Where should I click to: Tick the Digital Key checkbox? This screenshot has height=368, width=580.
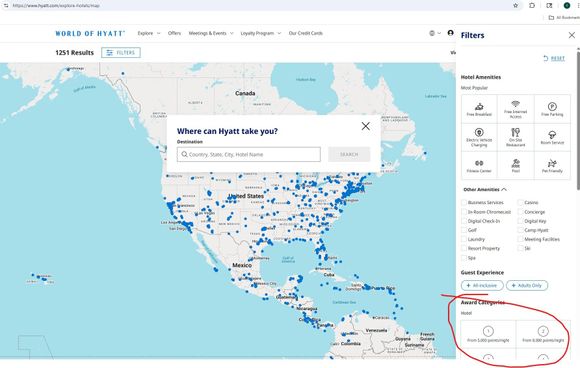[520, 221]
